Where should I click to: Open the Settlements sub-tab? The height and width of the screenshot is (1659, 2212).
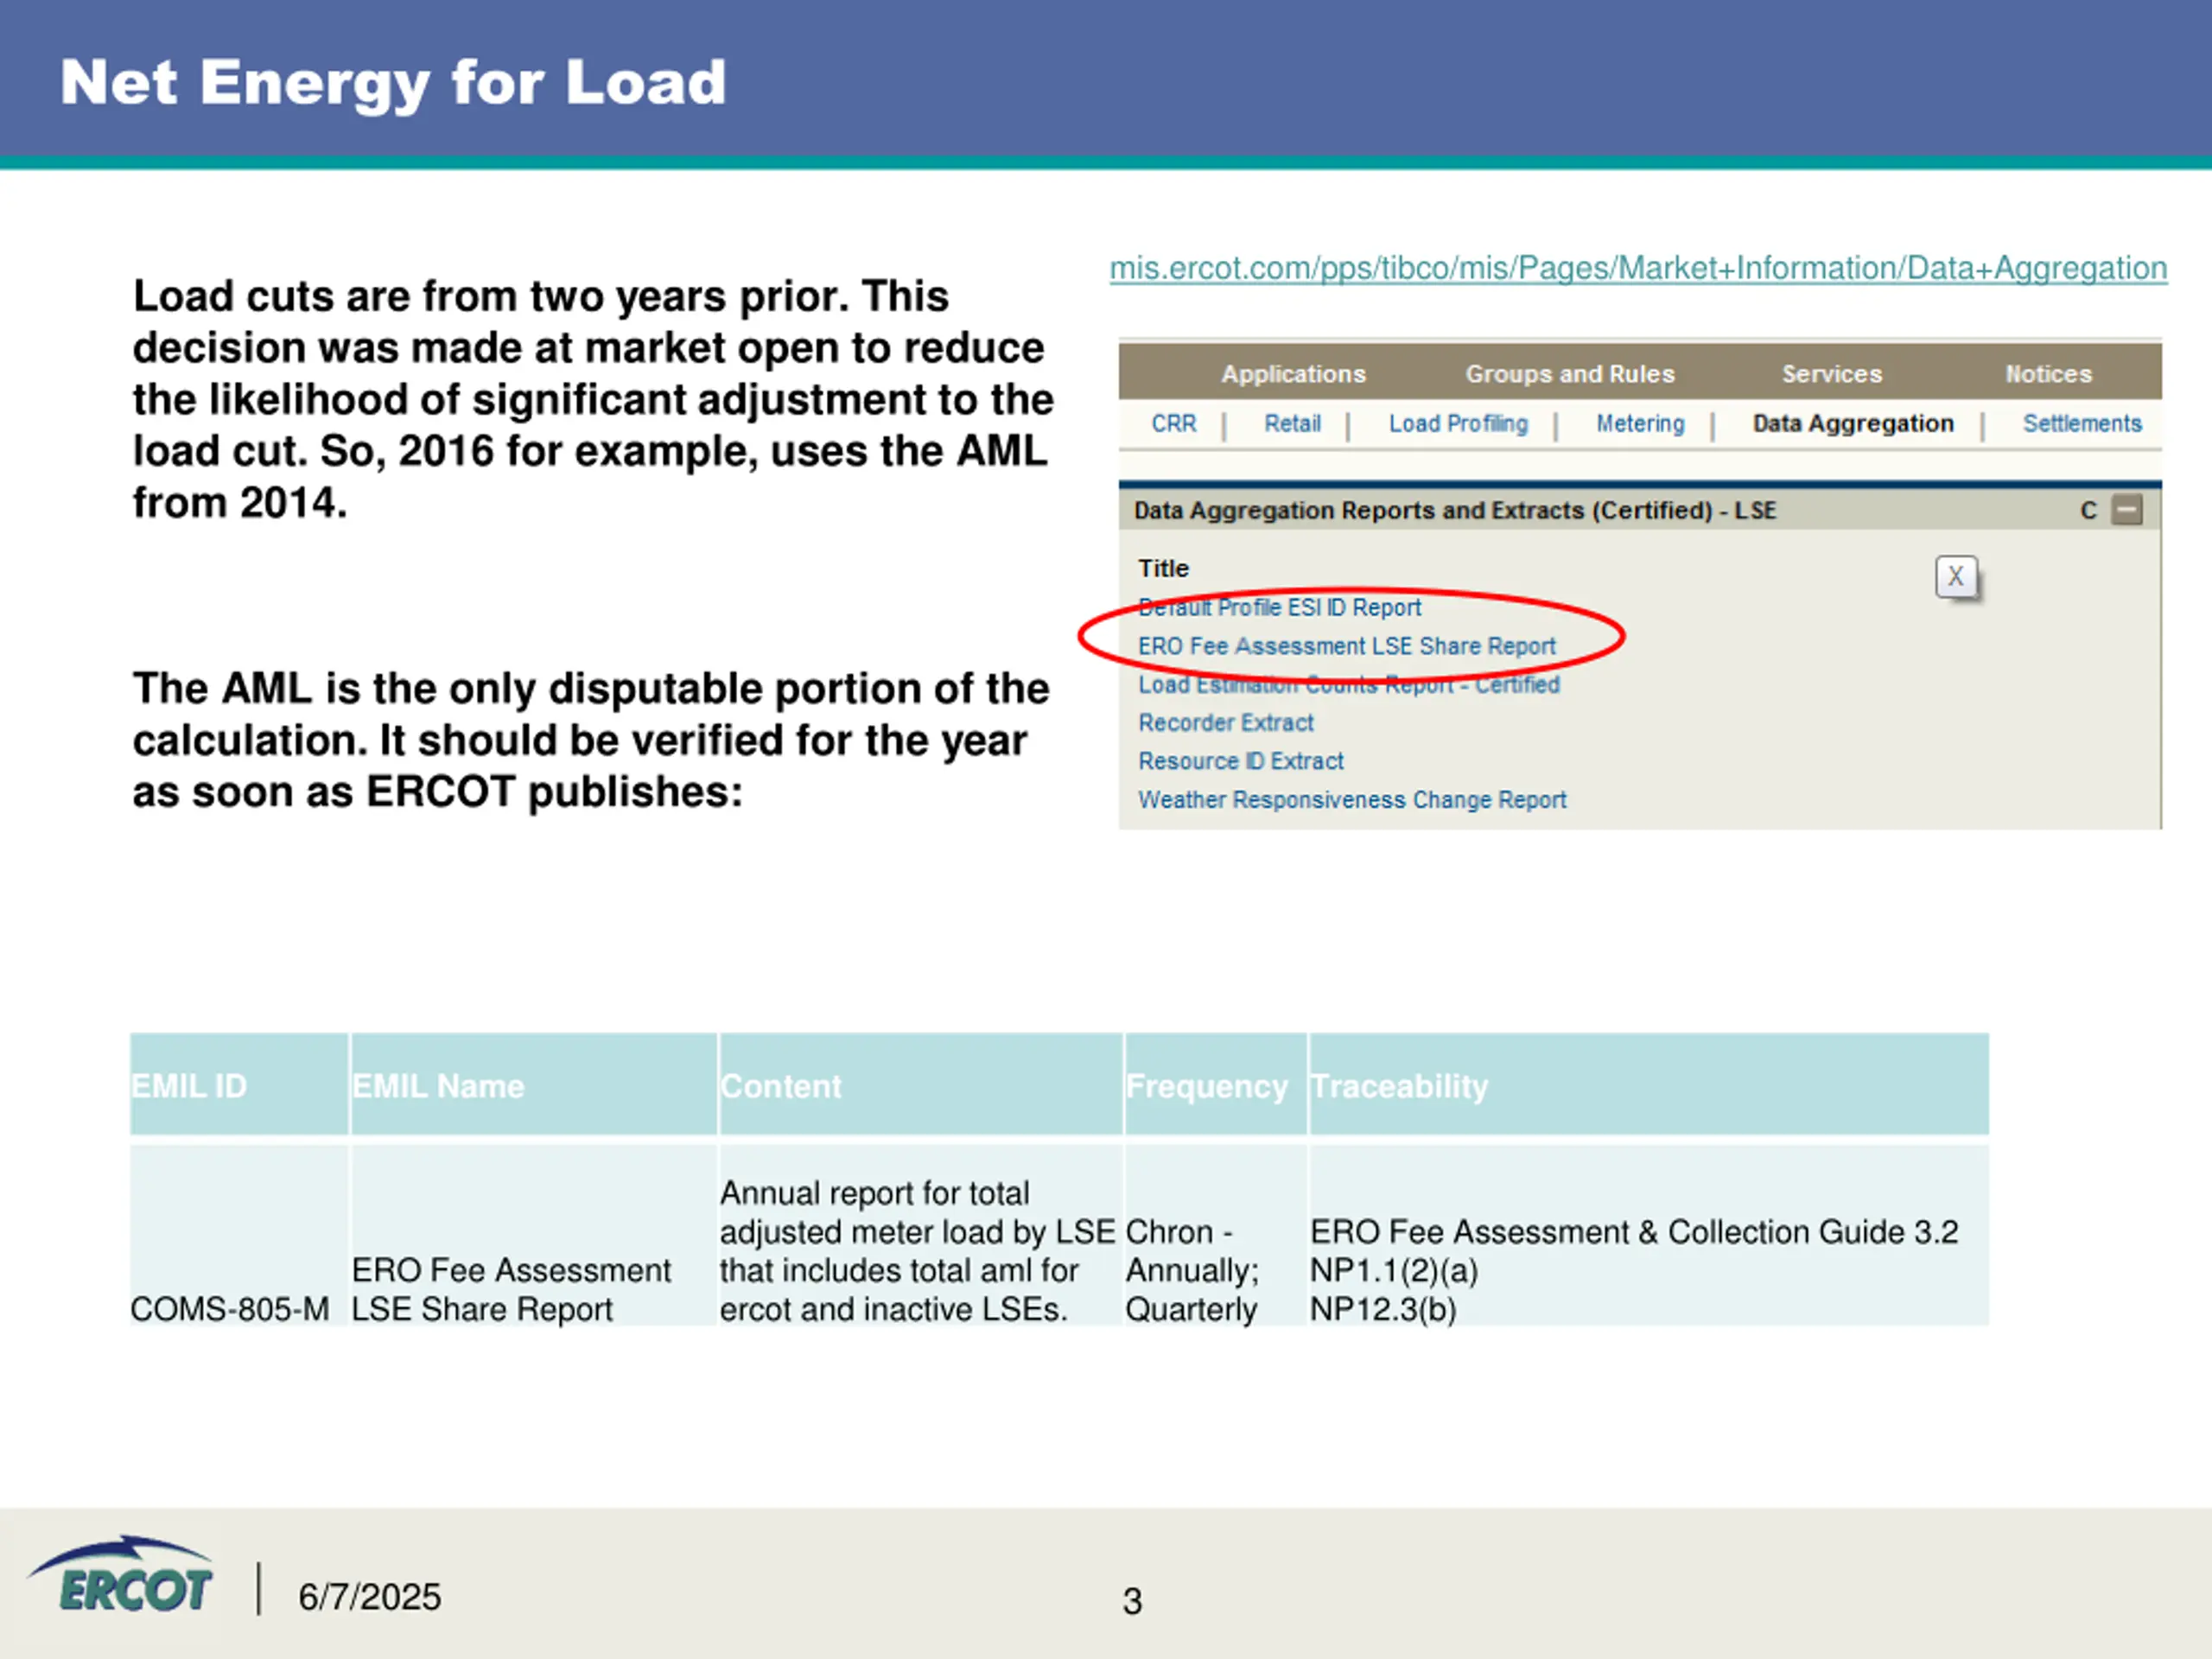[x=2082, y=424]
